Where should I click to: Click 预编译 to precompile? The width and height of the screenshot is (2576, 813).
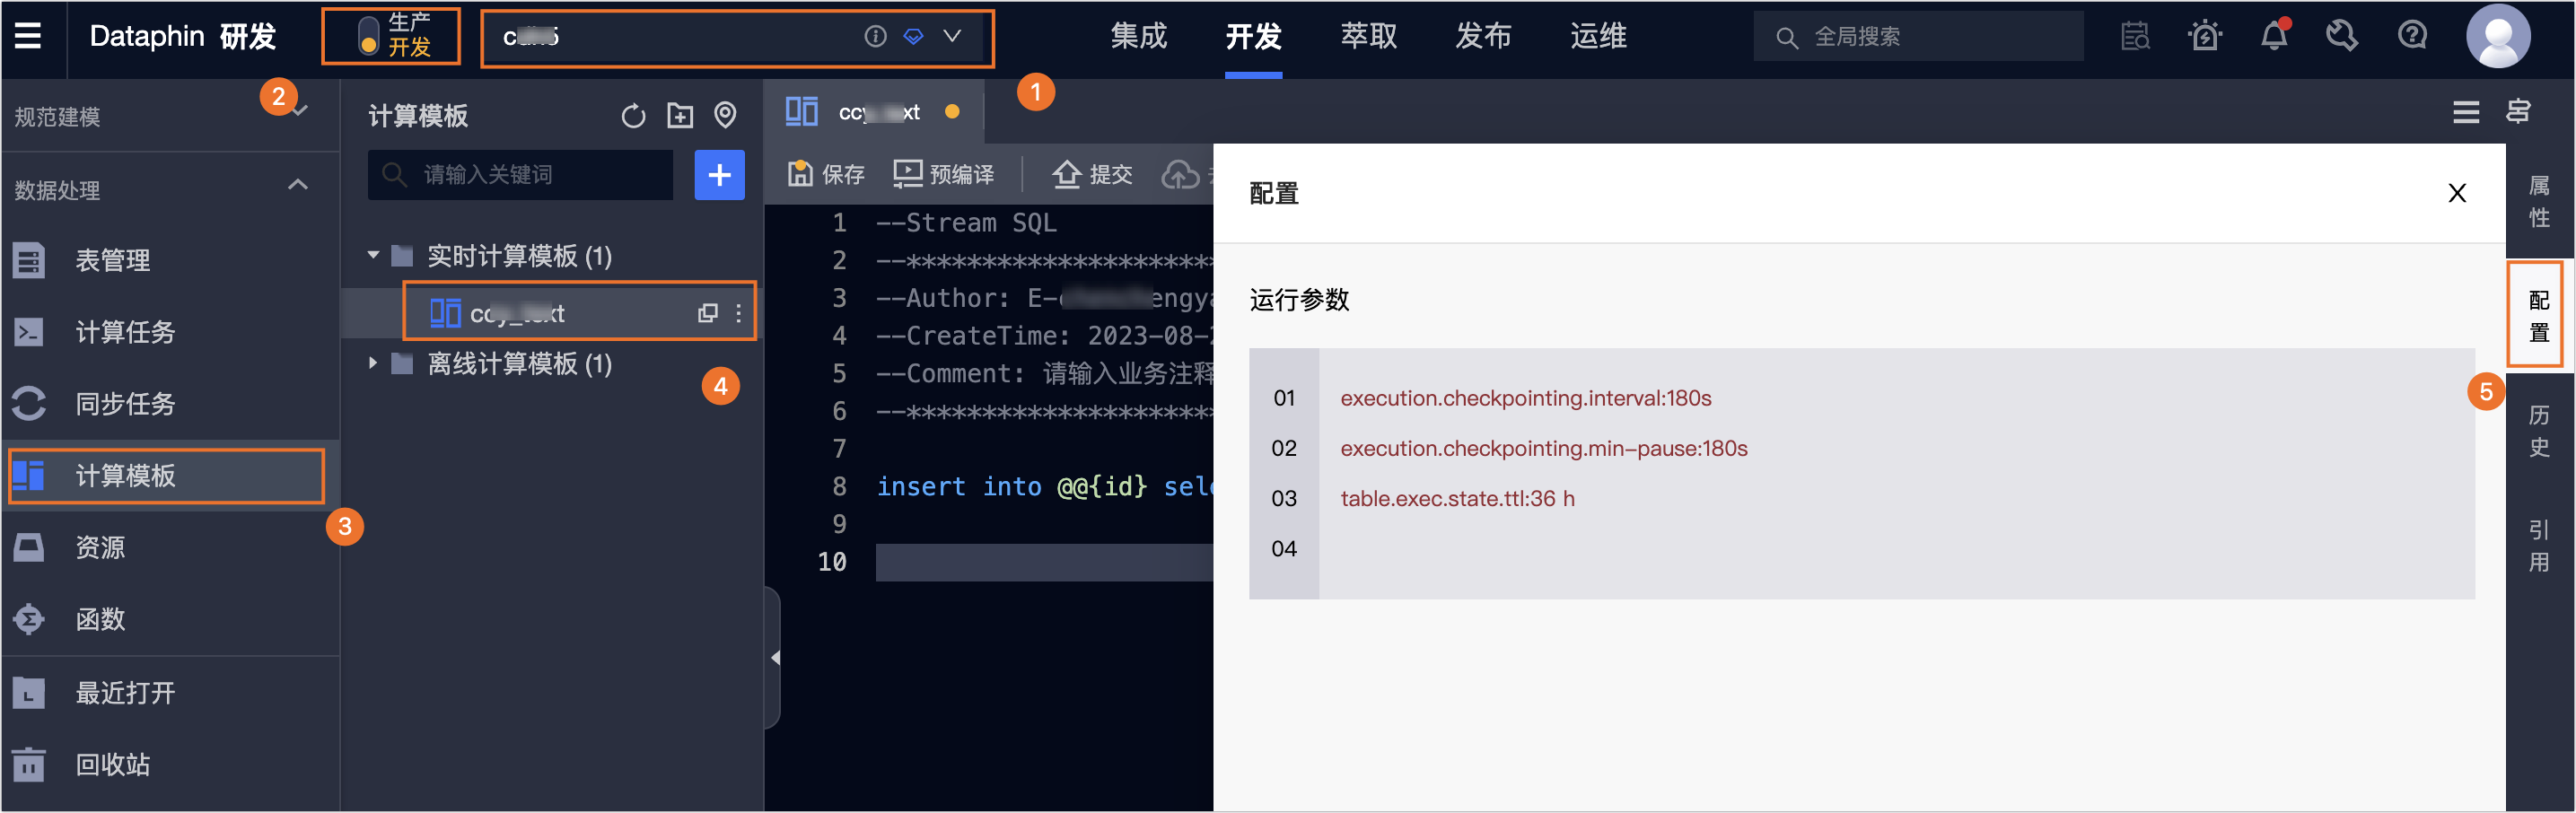pyautogui.click(x=943, y=174)
